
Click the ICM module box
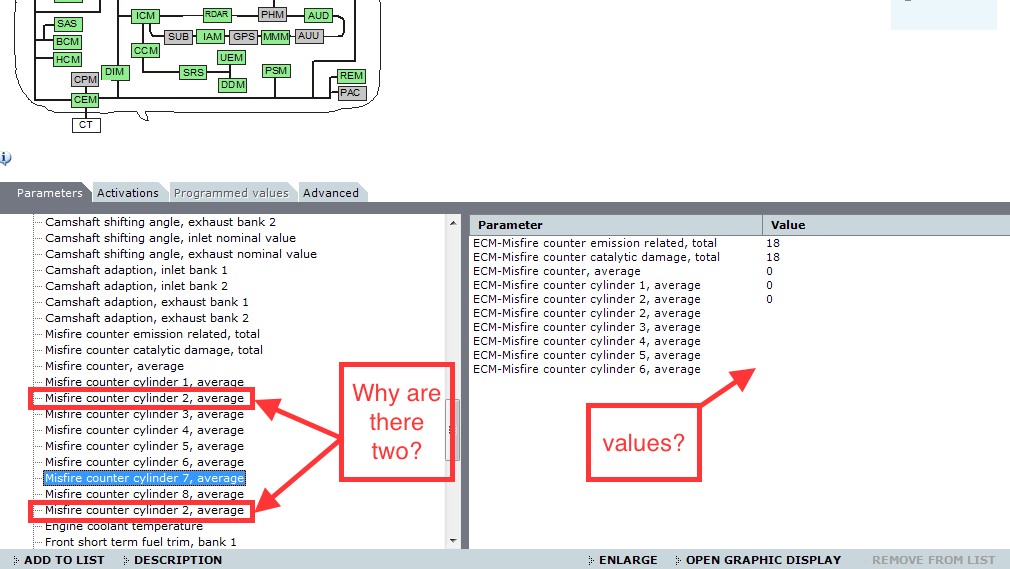[x=146, y=16]
